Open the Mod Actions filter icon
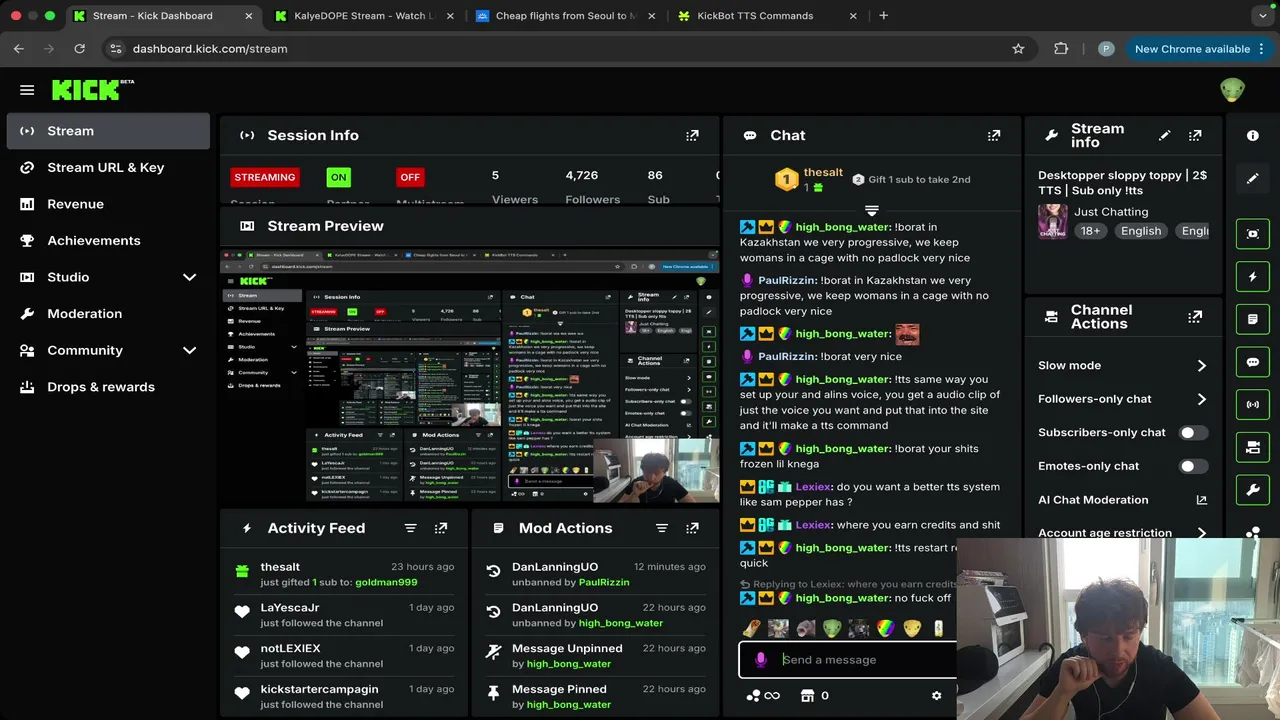Image resolution: width=1280 pixels, height=720 pixels. pyautogui.click(x=661, y=528)
